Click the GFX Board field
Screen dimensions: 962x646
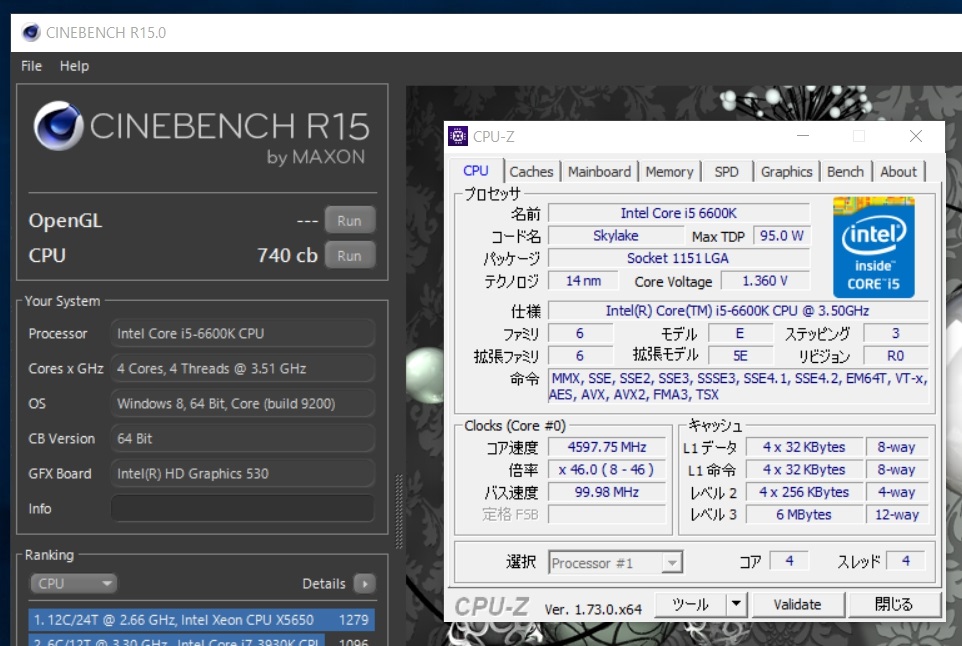tap(242, 474)
